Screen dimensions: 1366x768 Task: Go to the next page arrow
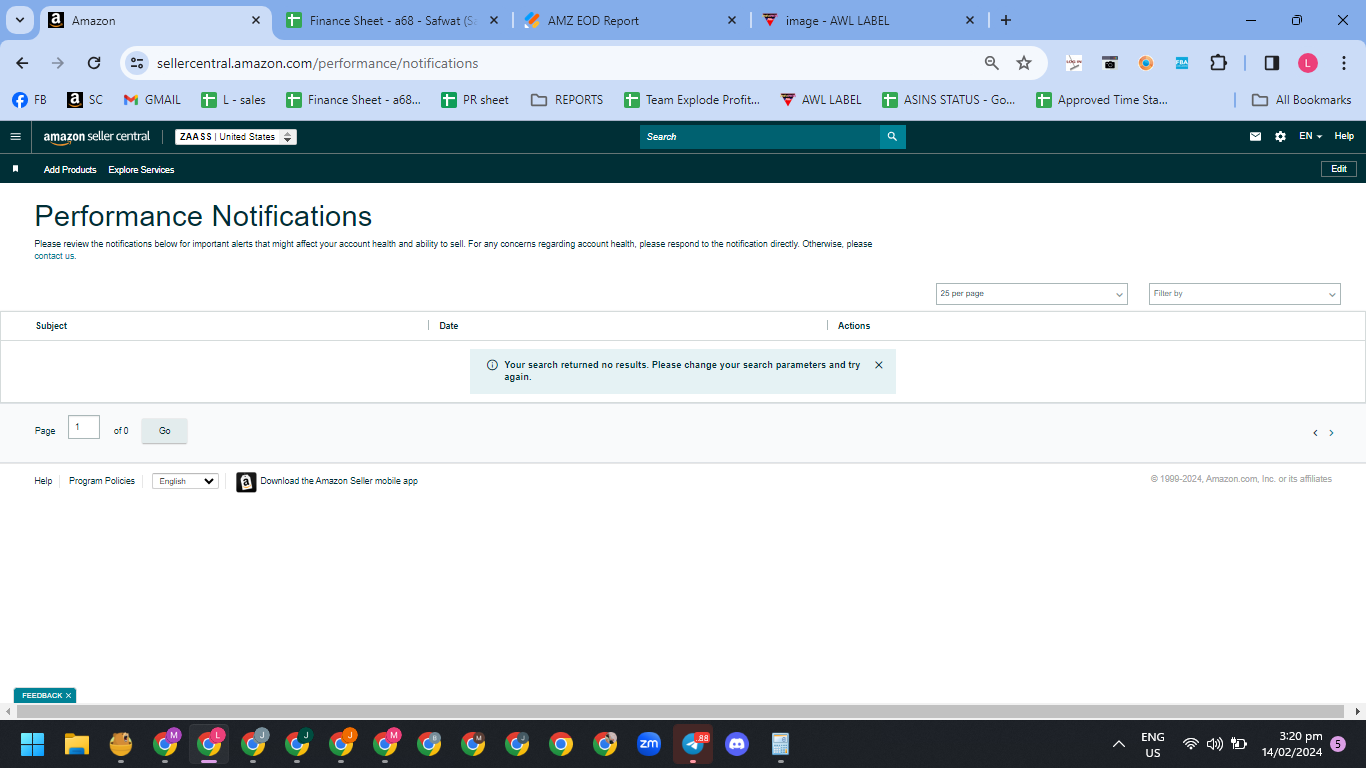point(1331,433)
